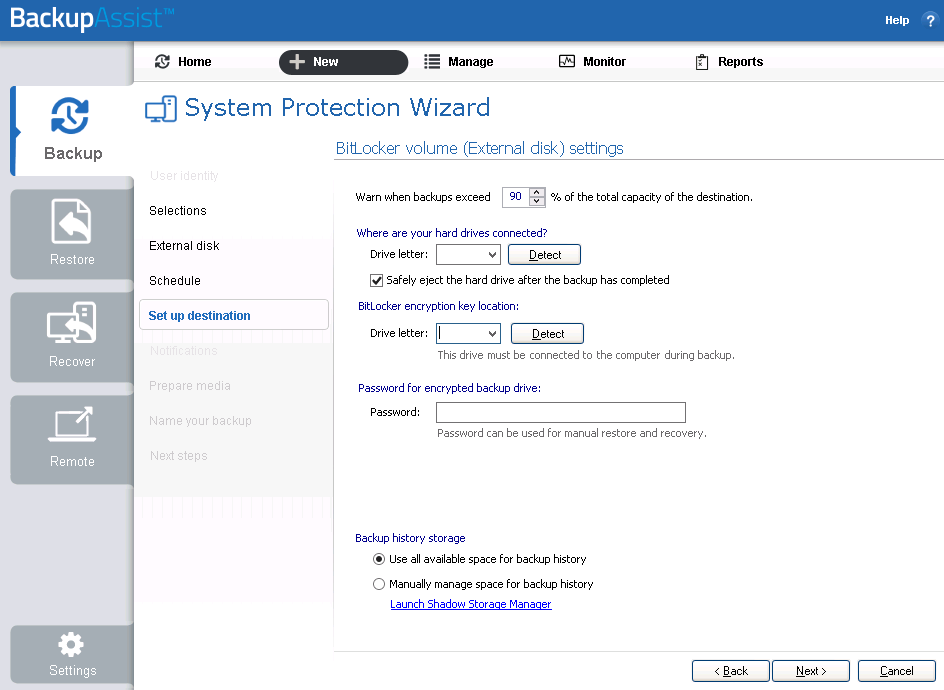Click the Next steps wizard step

pyautogui.click(x=178, y=455)
